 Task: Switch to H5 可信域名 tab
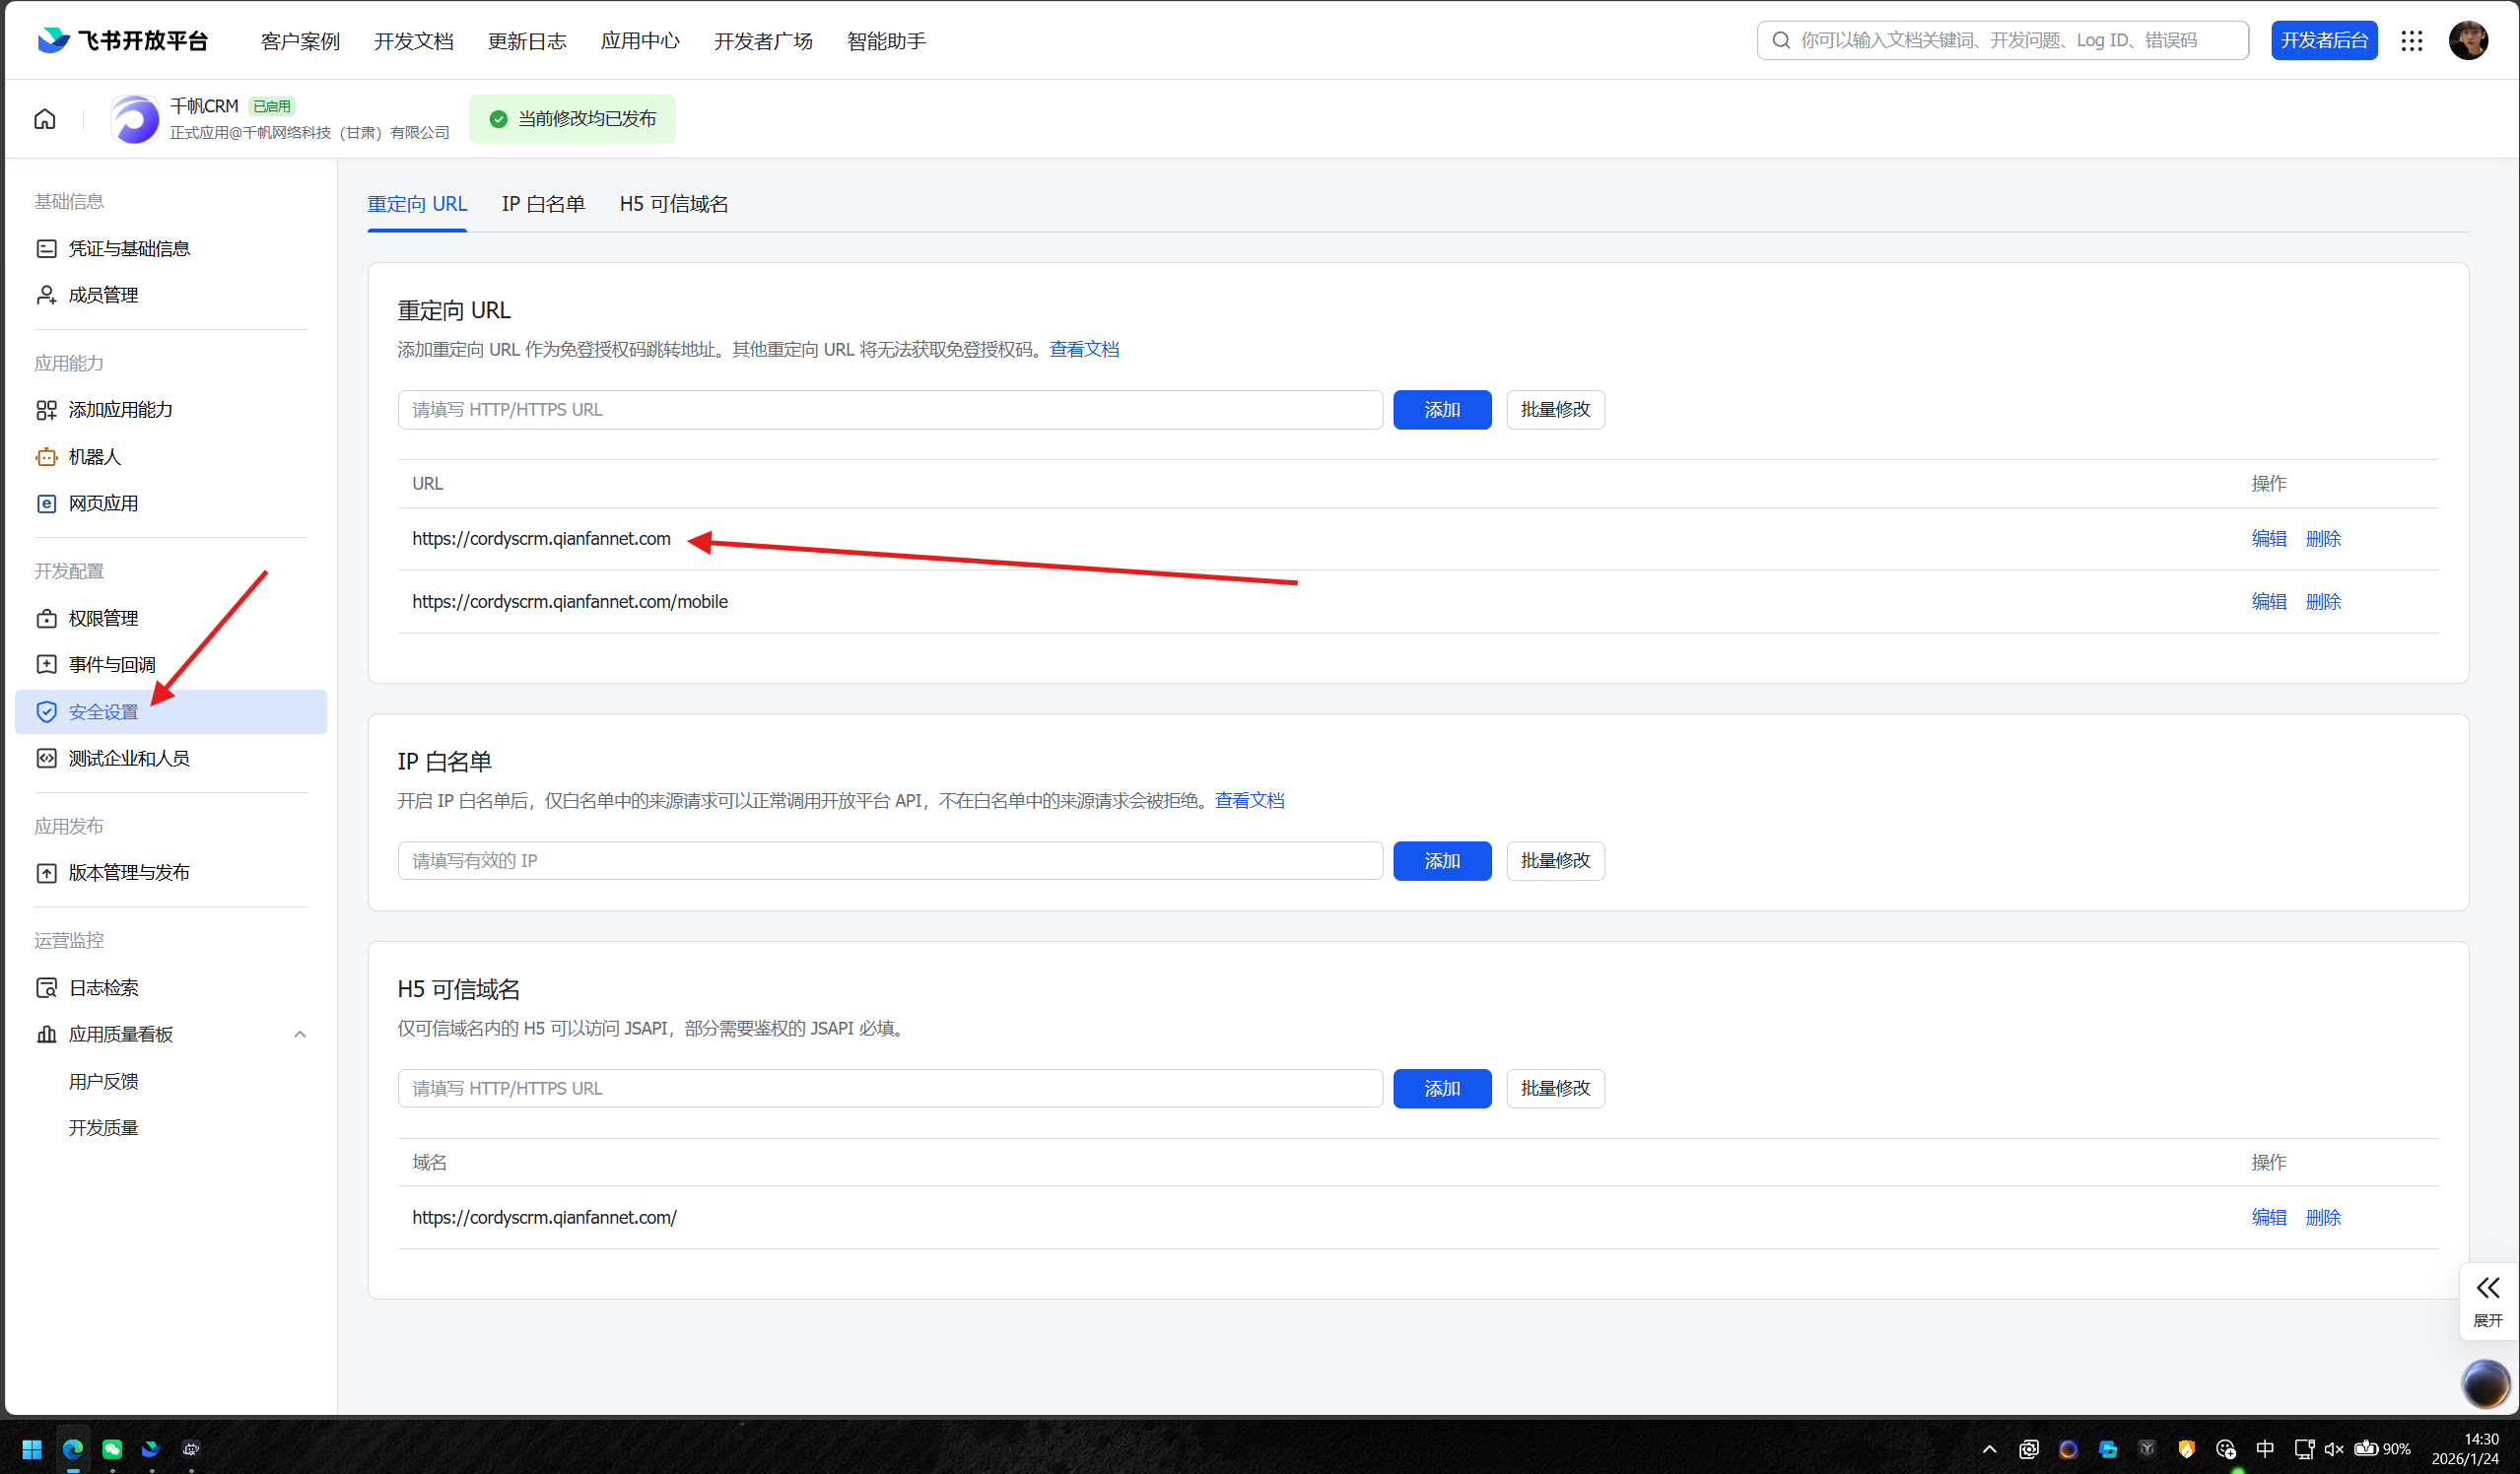pos(673,204)
